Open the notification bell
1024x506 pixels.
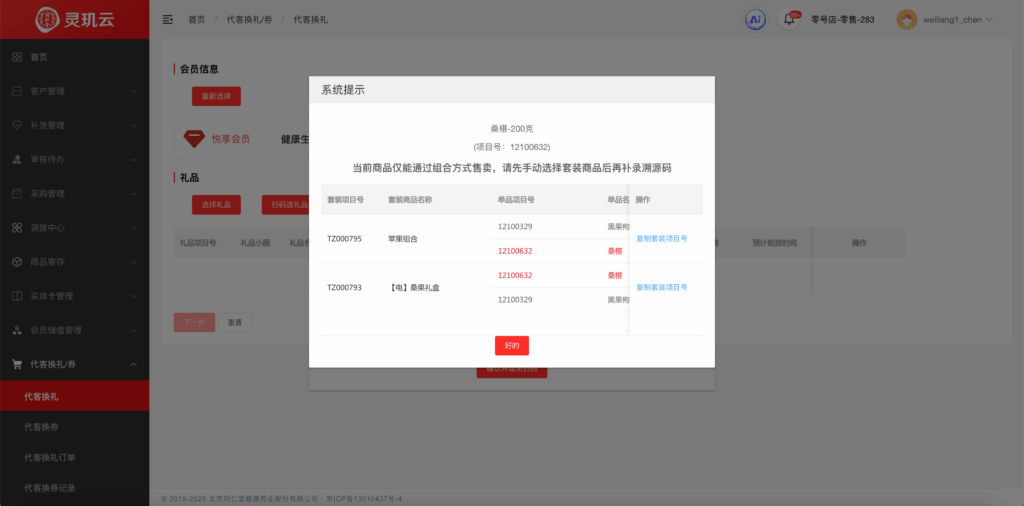(x=788, y=19)
